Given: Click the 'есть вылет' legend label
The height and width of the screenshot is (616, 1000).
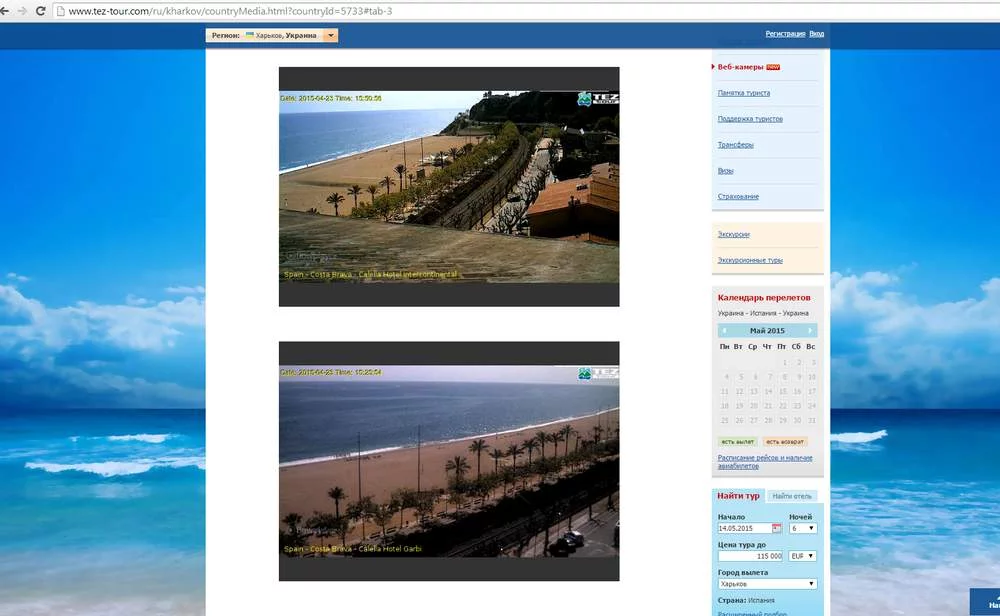Looking at the screenshot, I should pyautogui.click(x=737, y=441).
